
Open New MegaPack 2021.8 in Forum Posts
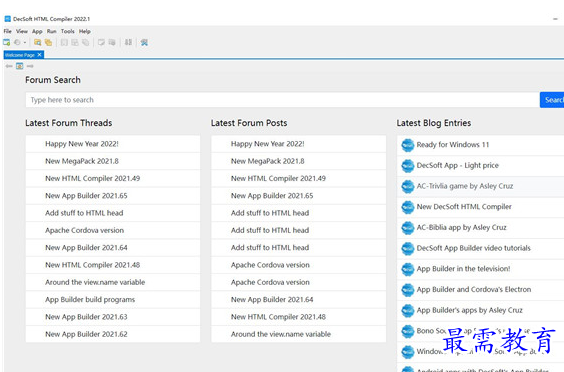pos(299,161)
